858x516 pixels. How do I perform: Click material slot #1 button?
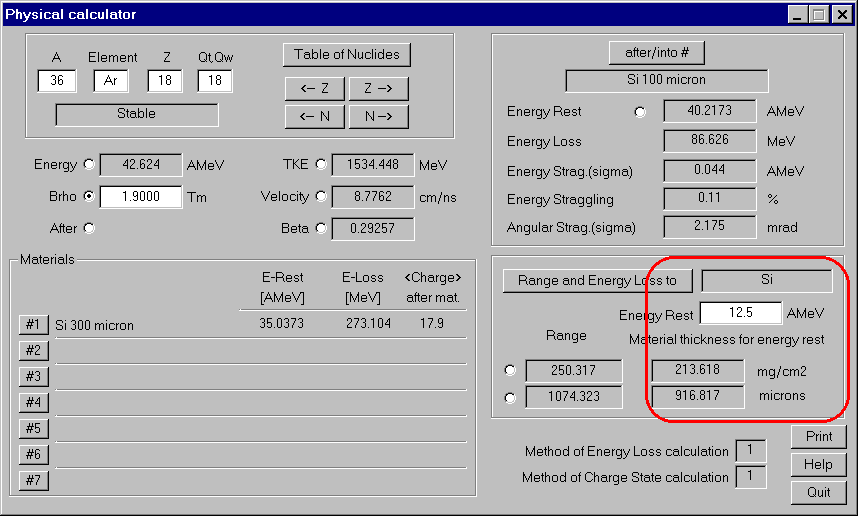[33, 324]
